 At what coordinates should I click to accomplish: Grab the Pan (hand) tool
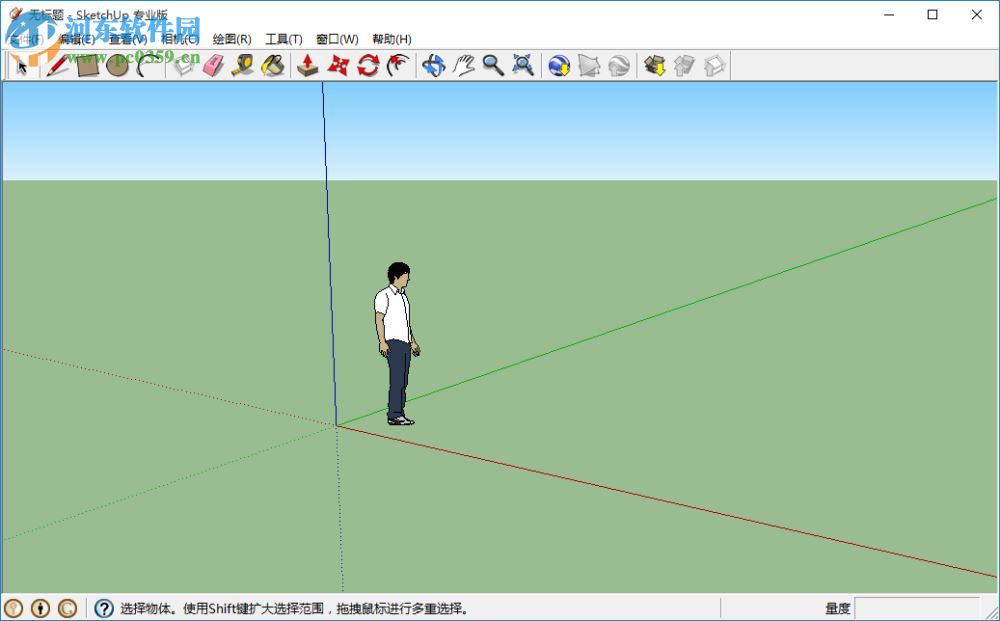(464, 65)
